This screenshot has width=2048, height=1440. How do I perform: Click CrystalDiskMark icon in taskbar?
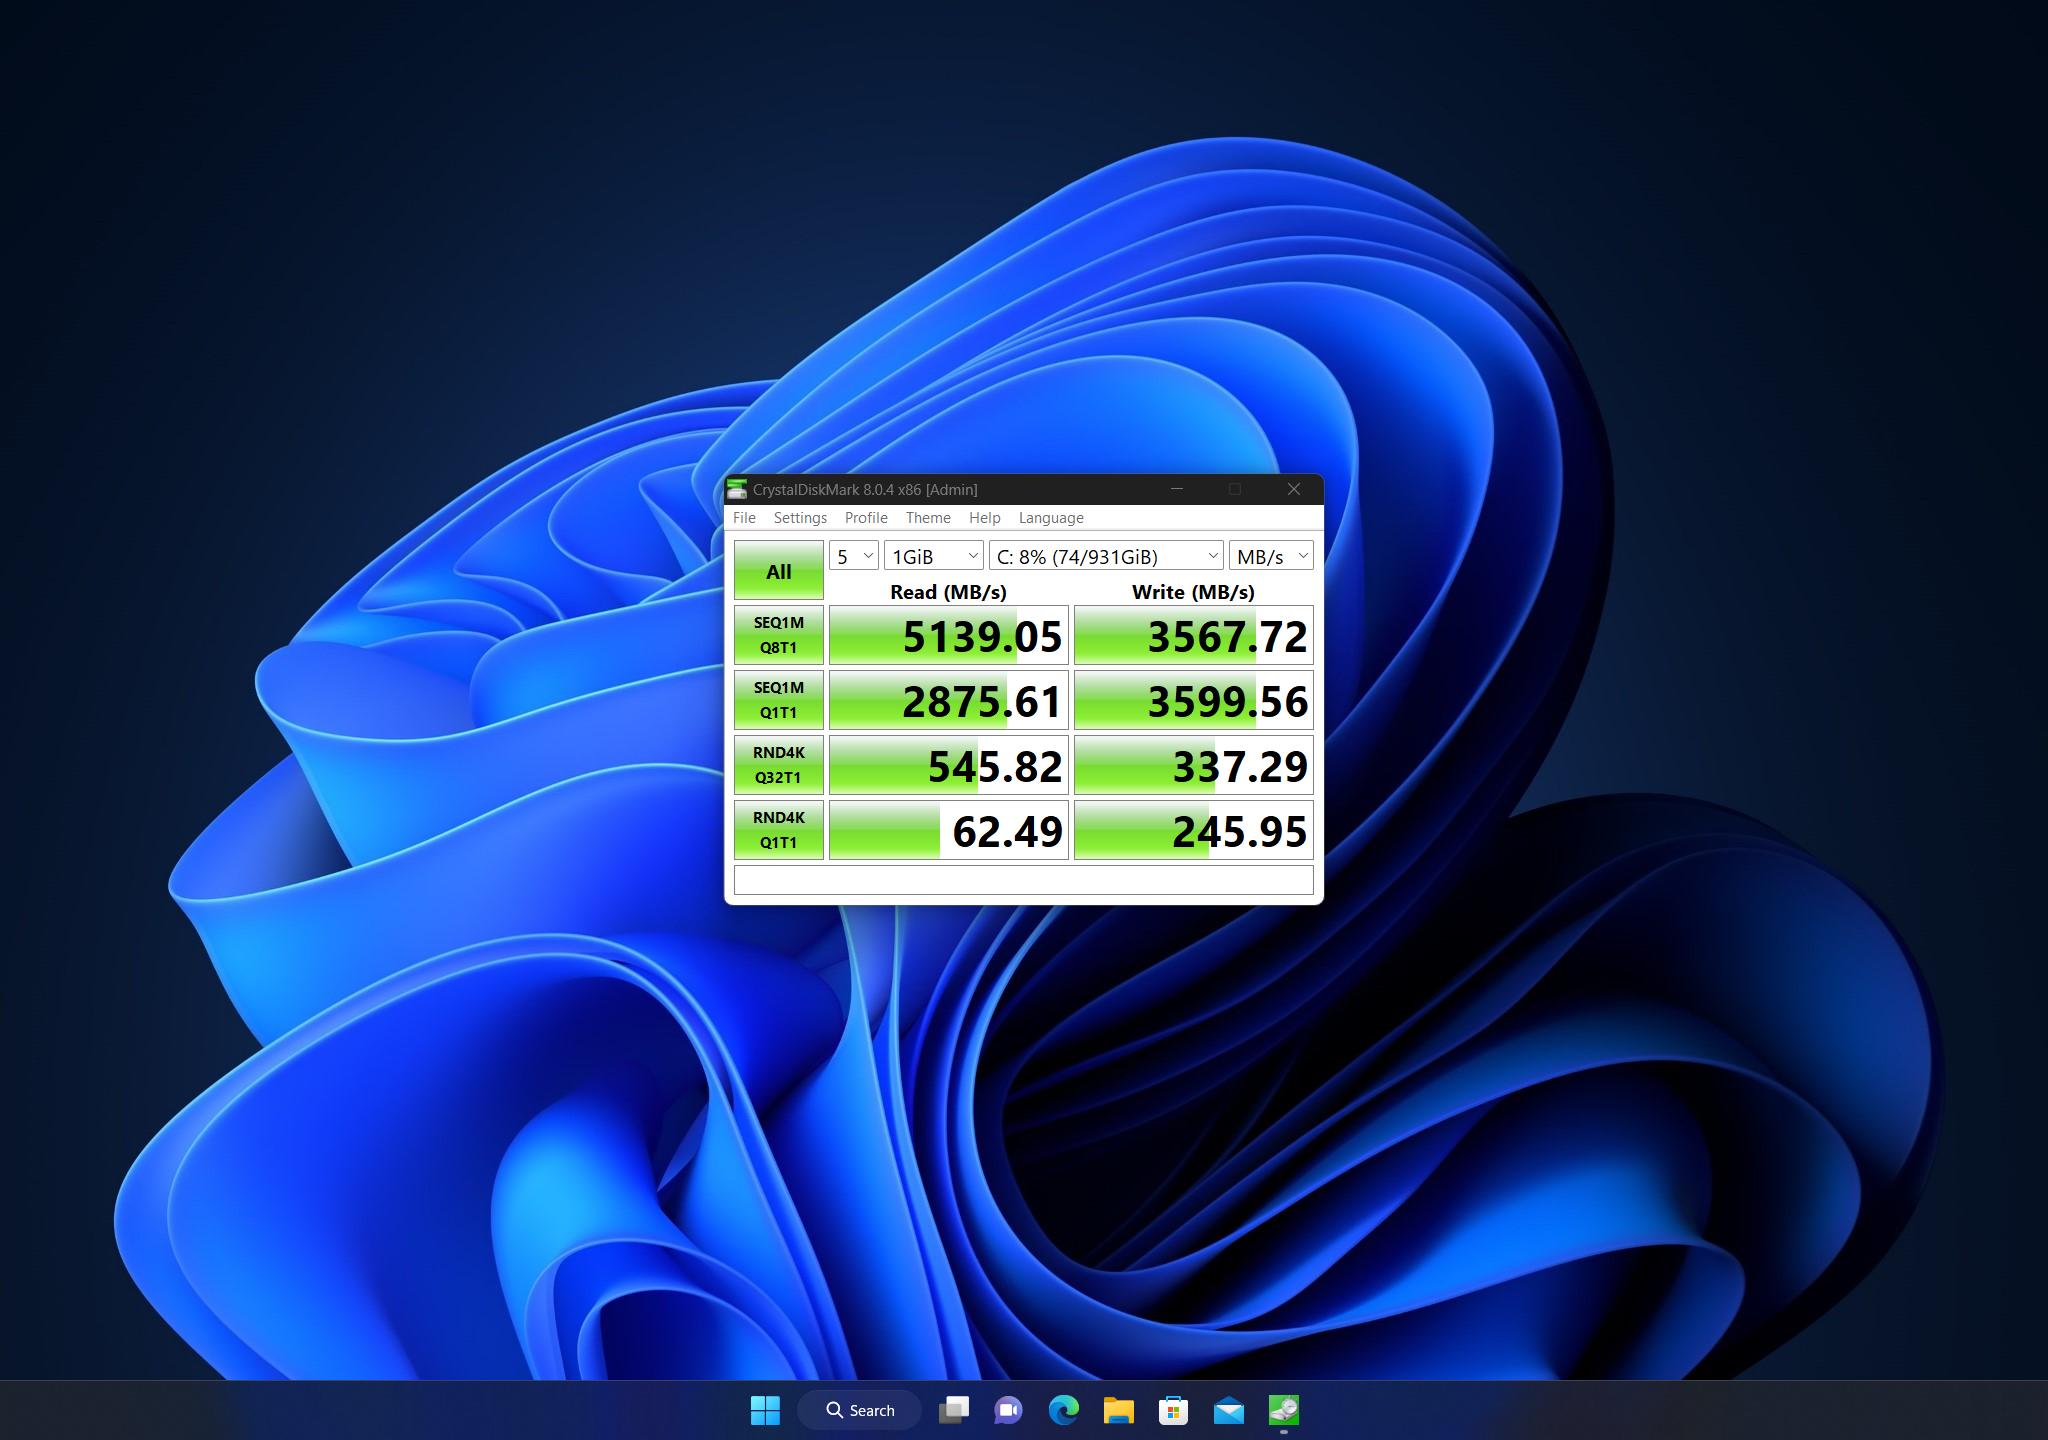click(x=1283, y=1410)
